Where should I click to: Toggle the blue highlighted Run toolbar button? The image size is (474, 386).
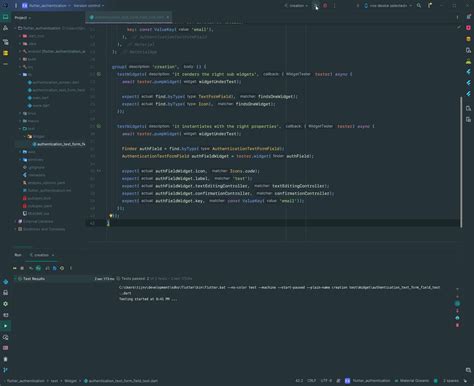[55, 268]
